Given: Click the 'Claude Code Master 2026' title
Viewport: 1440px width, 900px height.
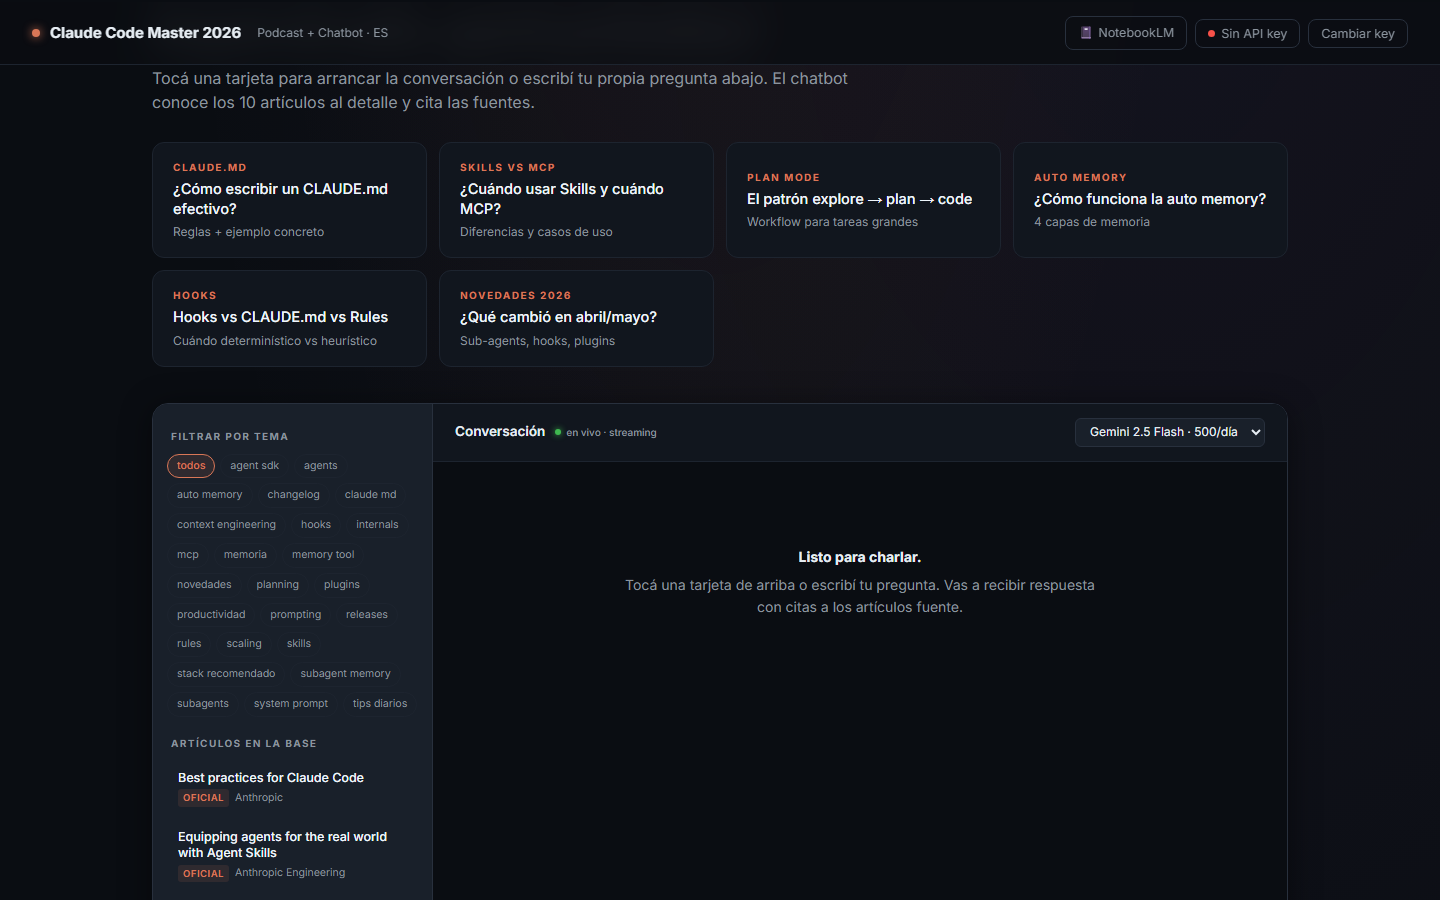Looking at the screenshot, I should point(145,33).
